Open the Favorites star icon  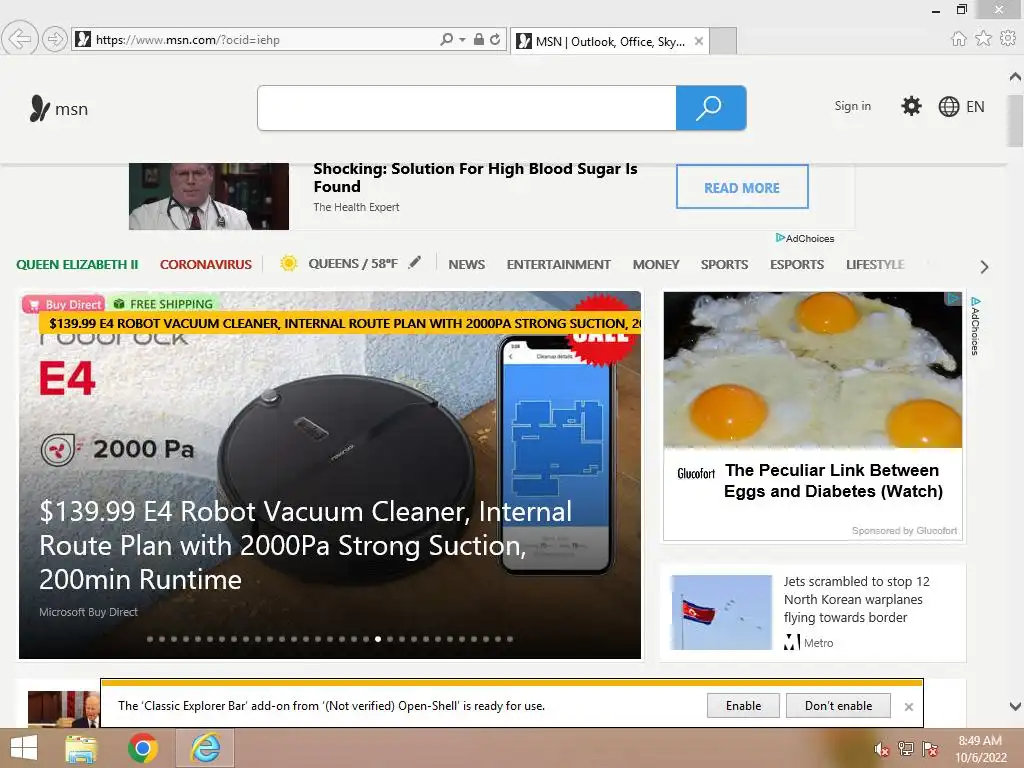[x=983, y=39]
